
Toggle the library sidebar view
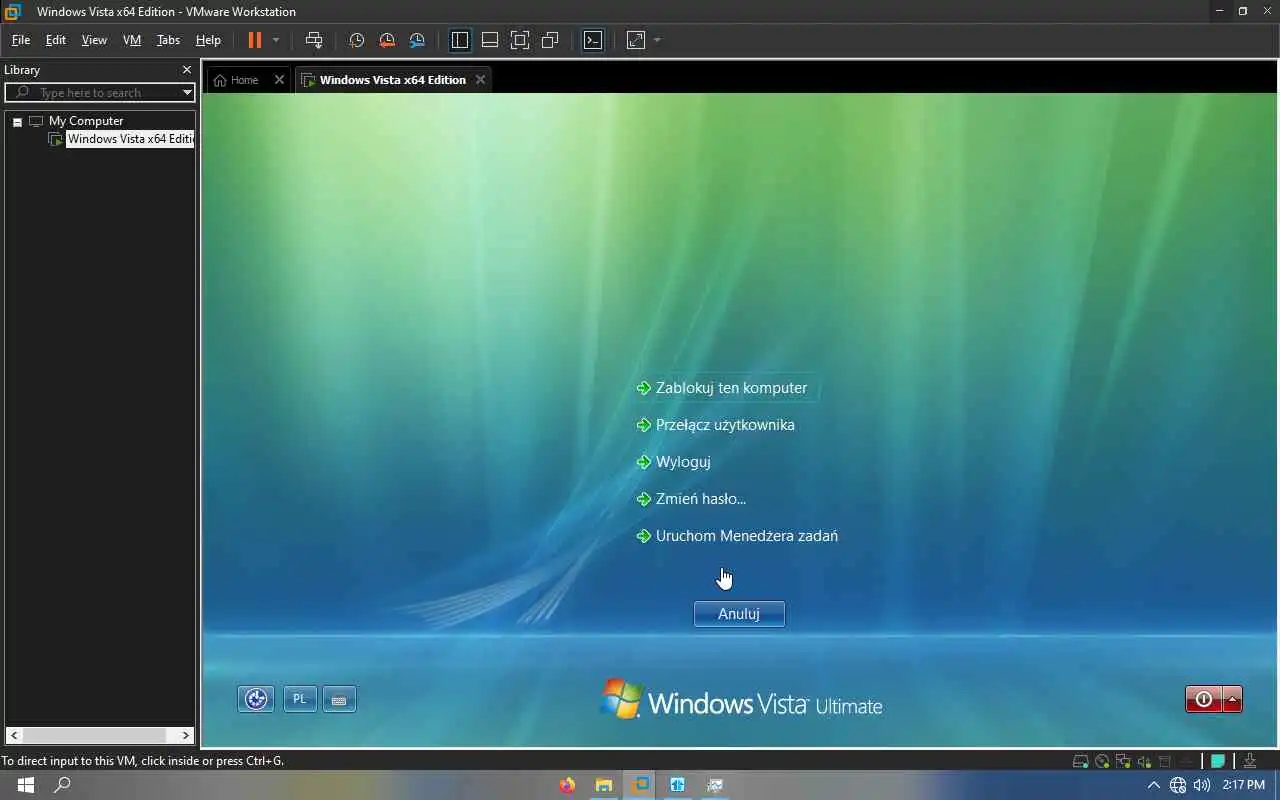(460, 40)
